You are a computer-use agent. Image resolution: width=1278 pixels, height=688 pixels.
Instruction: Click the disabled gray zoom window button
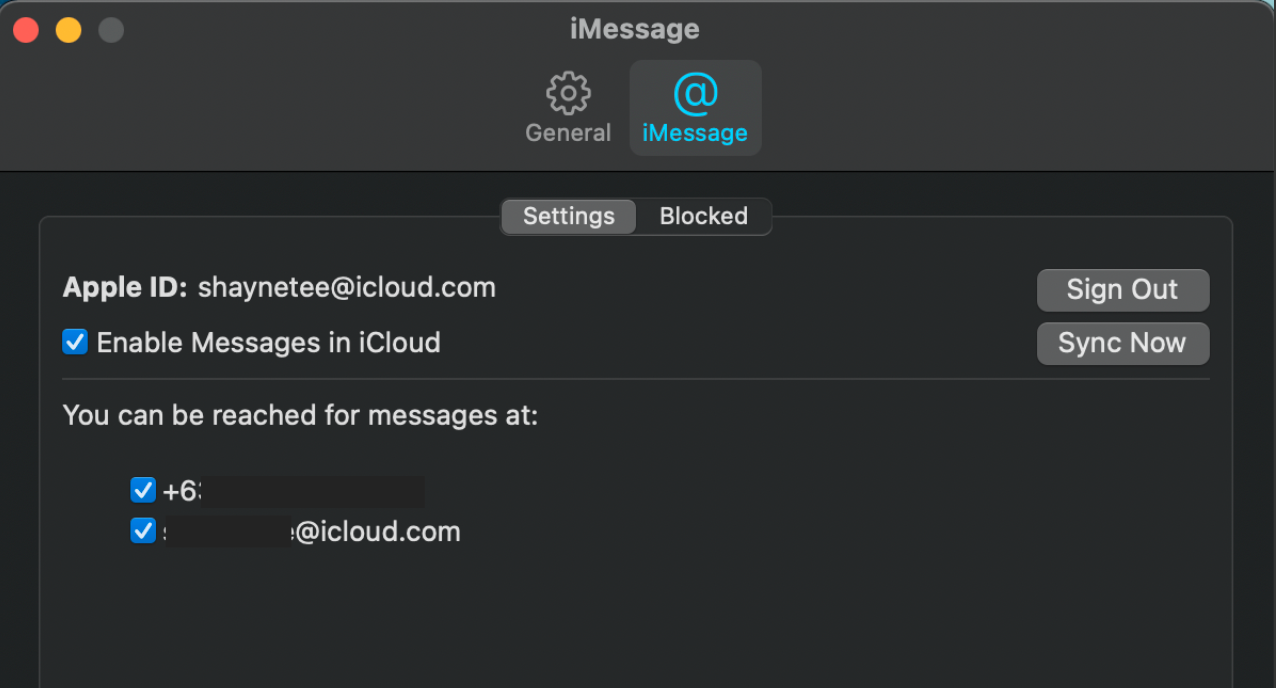pos(111,30)
